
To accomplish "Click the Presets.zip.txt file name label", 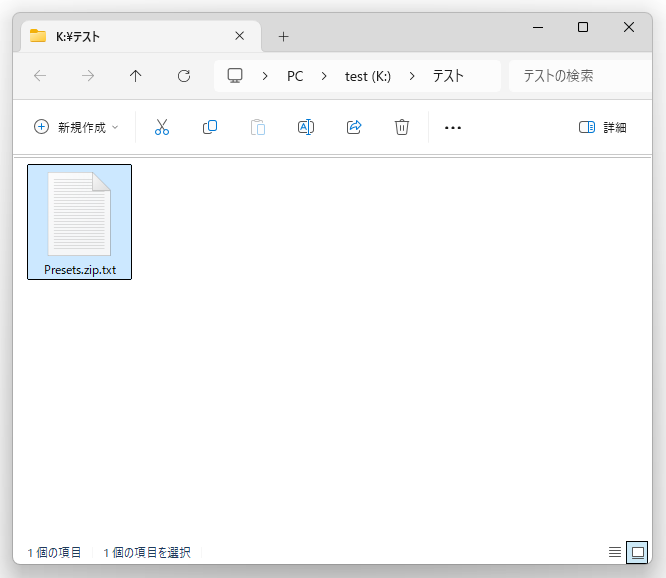I will [80, 270].
